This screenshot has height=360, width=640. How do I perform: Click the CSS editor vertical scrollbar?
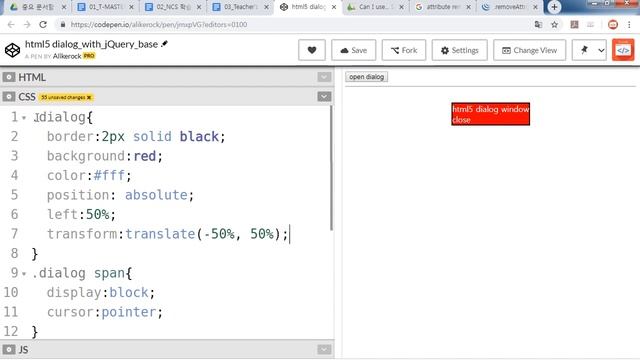pyautogui.click(x=331, y=168)
